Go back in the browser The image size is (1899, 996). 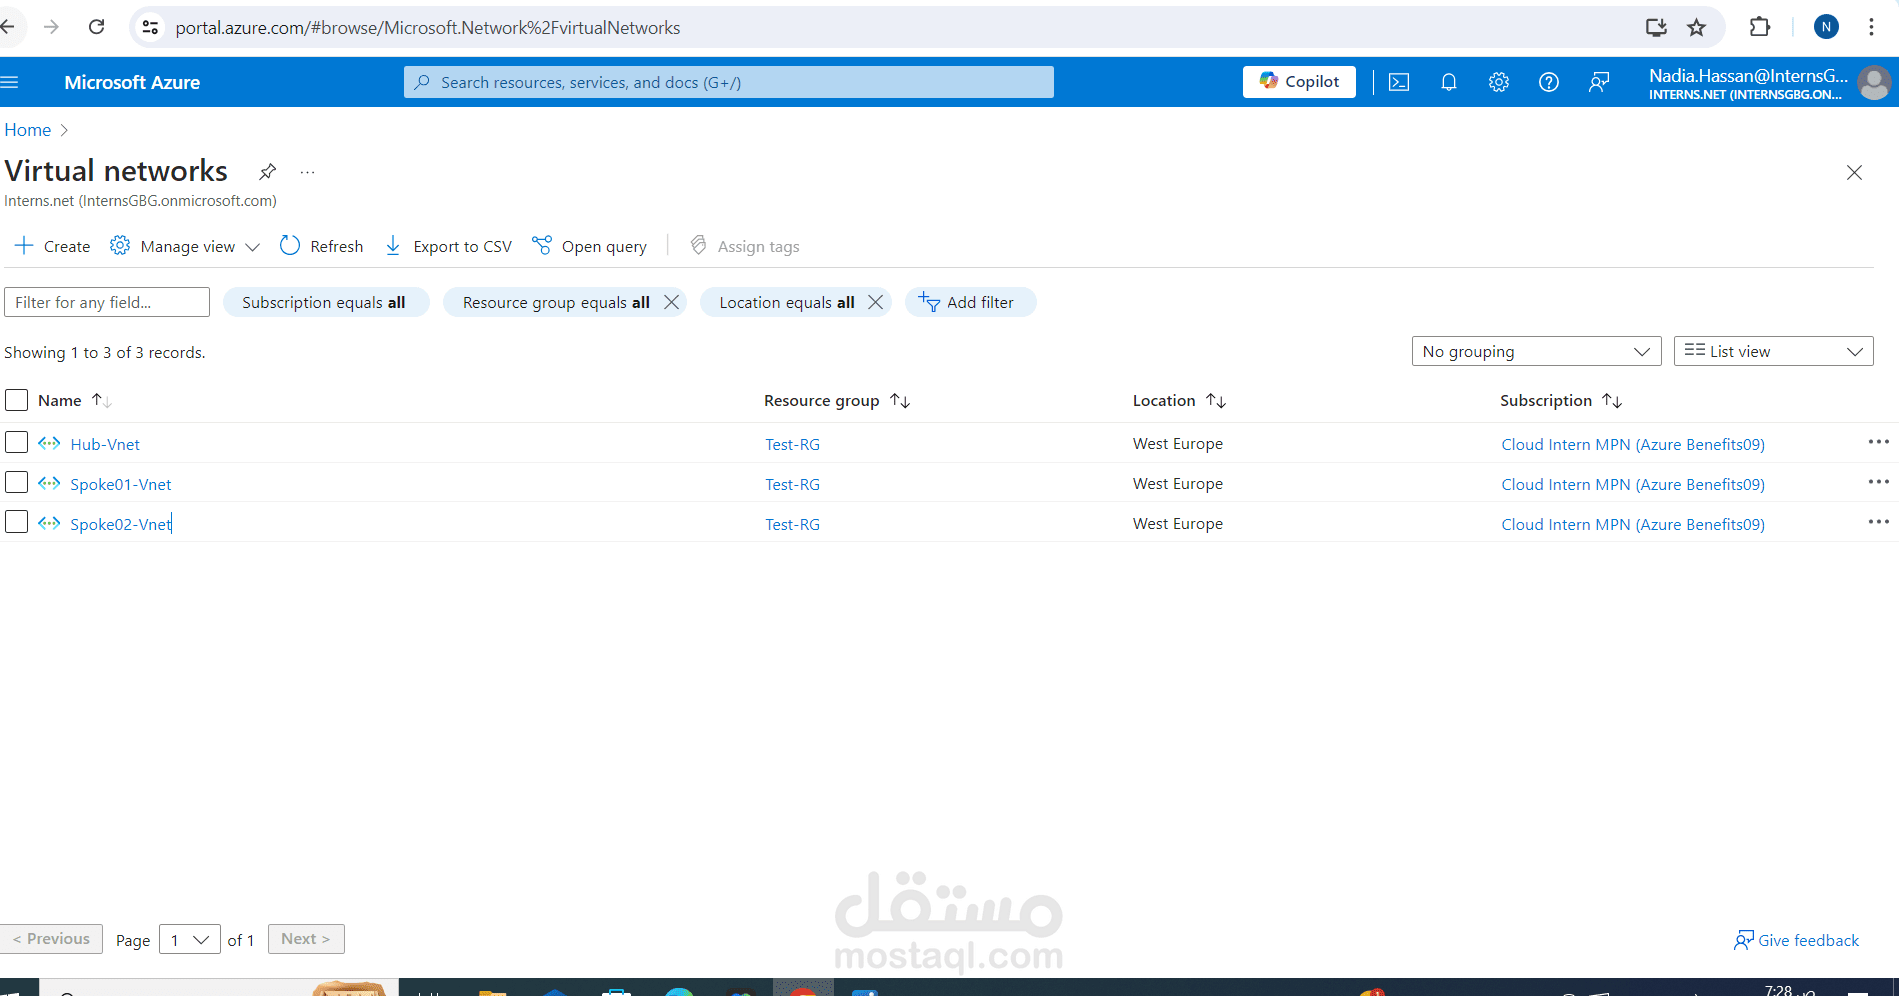click(x=8, y=27)
